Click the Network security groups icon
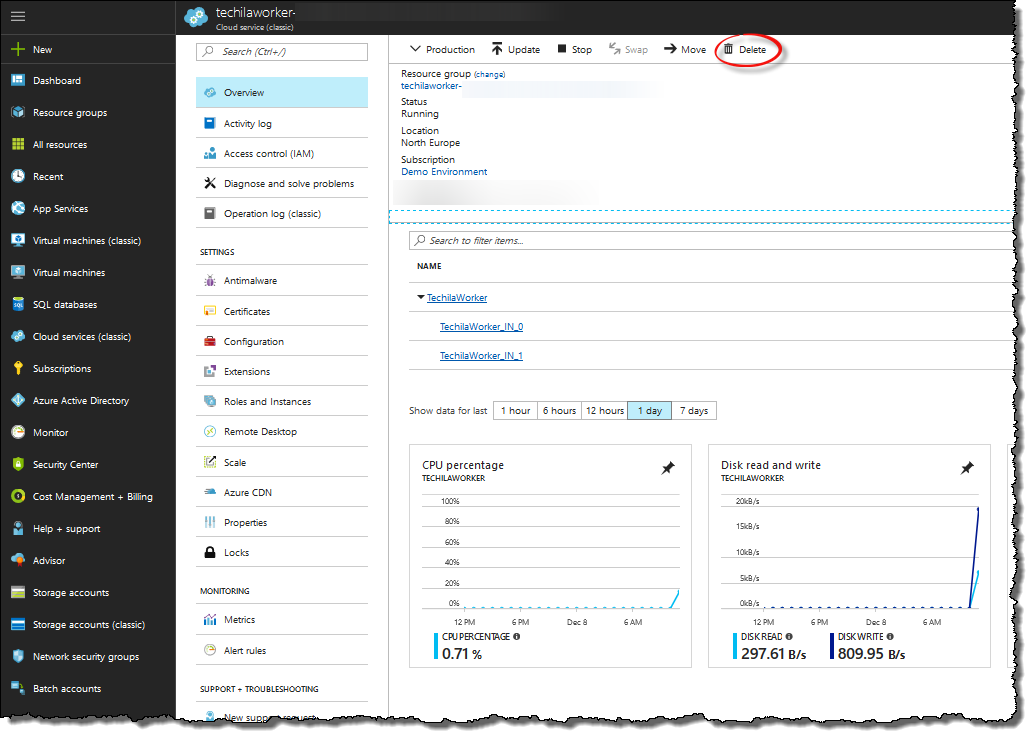Screen dimensions: 1034x738 tap(18, 656)
